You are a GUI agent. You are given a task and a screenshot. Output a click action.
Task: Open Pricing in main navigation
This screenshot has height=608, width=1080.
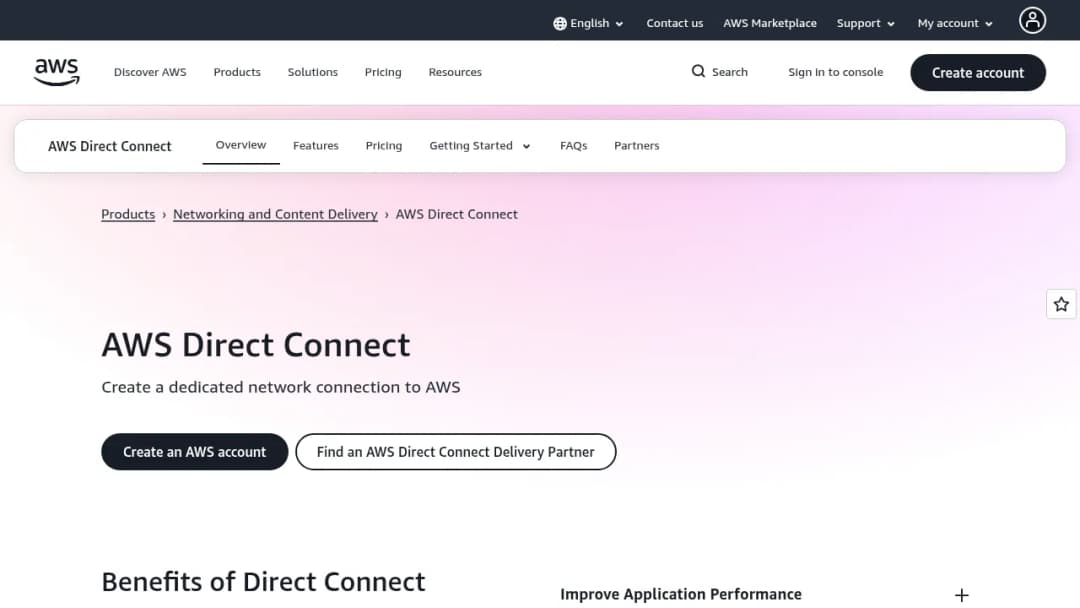point(383,72)
